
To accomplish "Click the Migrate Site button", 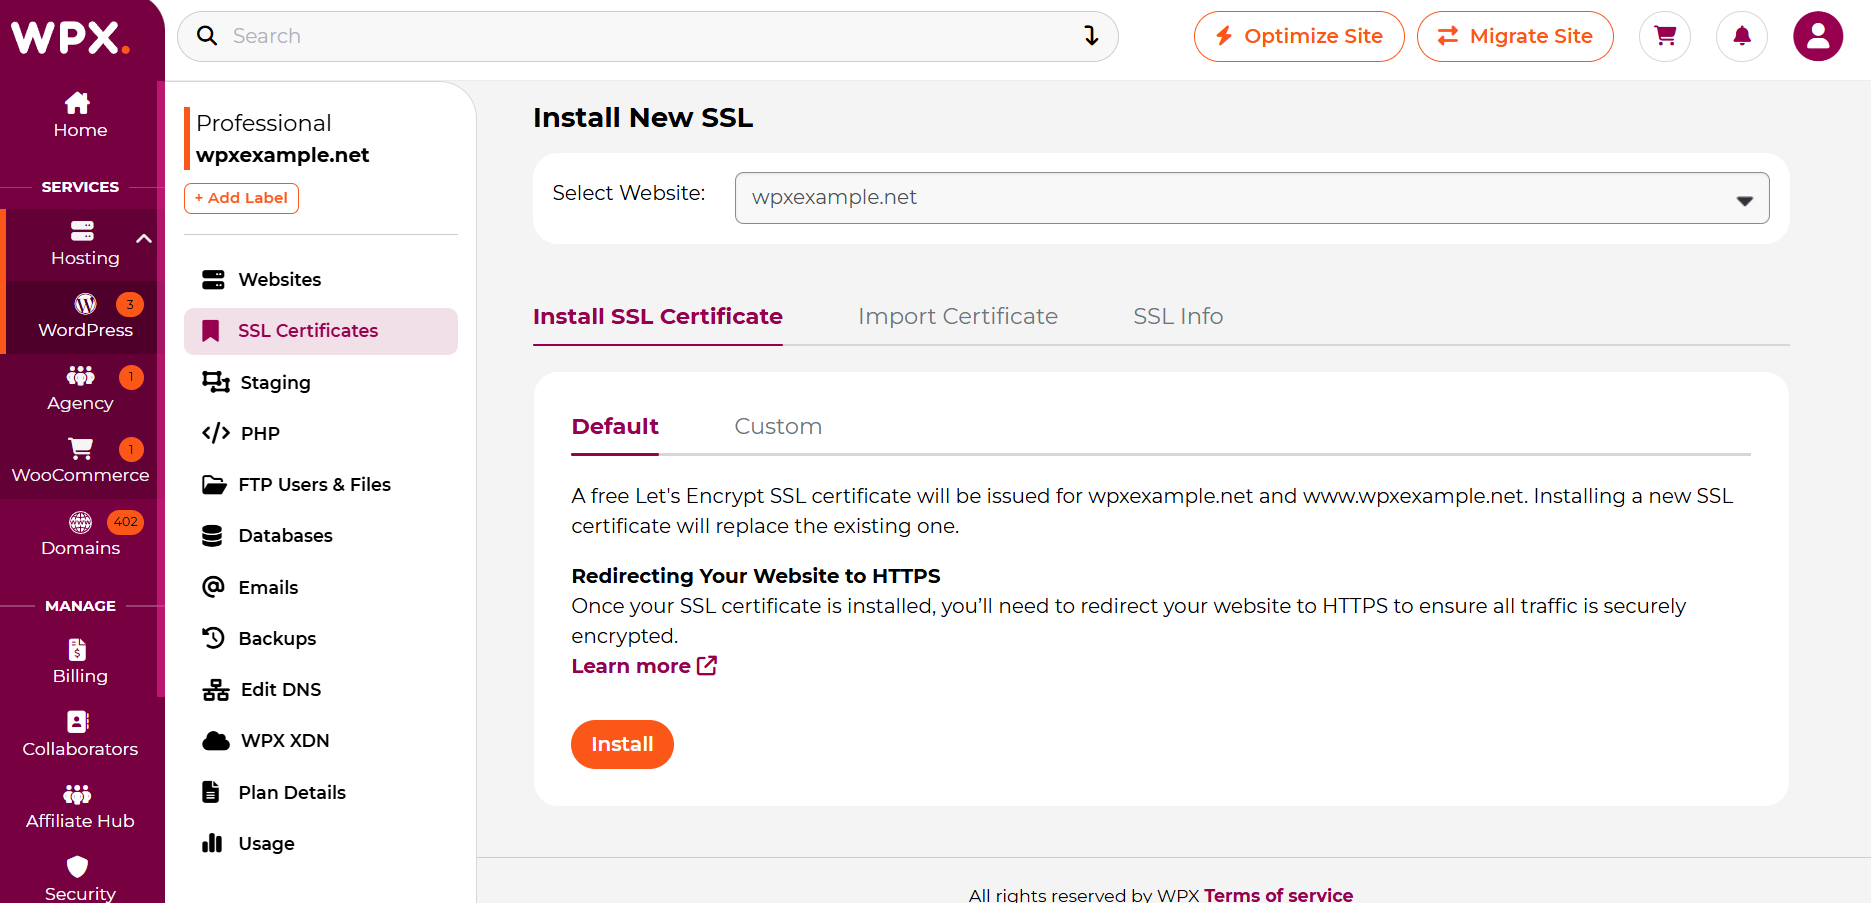I will pyautogui.click(x=1515, y=36).
